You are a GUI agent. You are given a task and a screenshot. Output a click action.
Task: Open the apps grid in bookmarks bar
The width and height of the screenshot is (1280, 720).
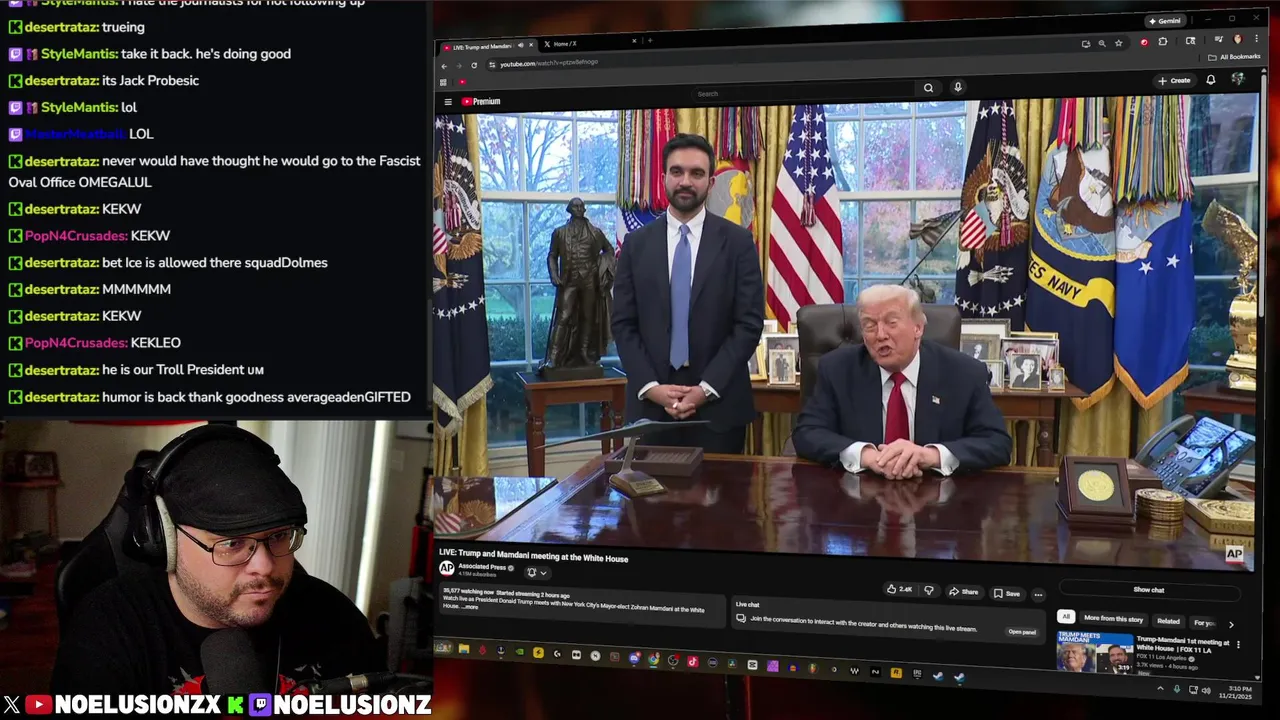pos(443,82)
